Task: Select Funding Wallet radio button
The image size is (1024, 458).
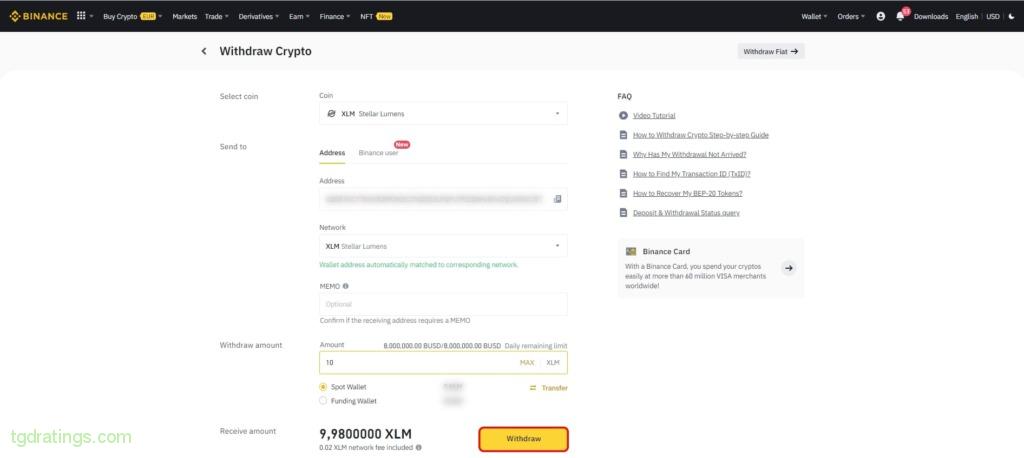Action: pos(323,401)
